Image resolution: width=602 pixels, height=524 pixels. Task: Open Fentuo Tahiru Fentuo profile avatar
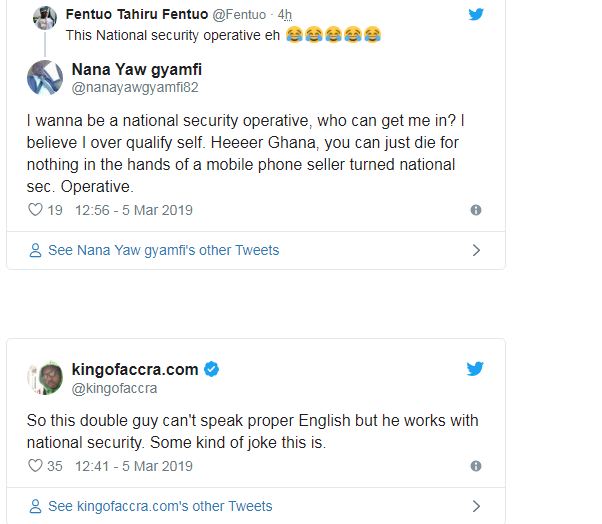tap(44, 16)
